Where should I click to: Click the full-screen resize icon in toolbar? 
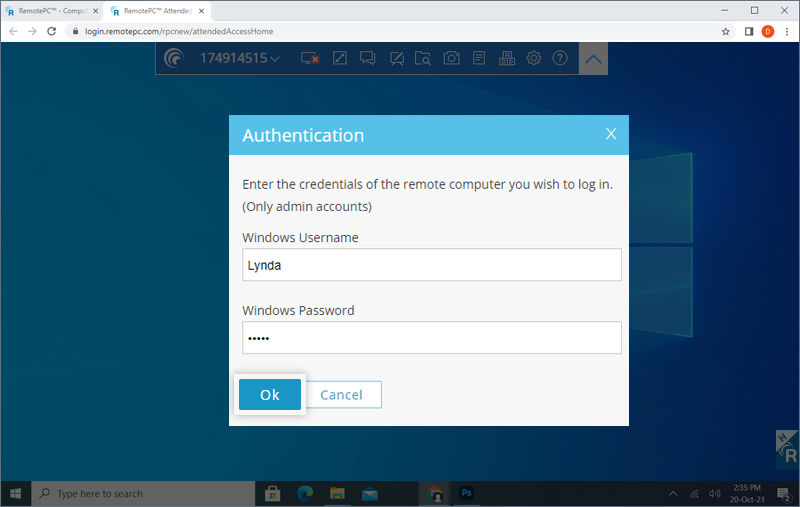pyautogui.click(x=340, y=58)
